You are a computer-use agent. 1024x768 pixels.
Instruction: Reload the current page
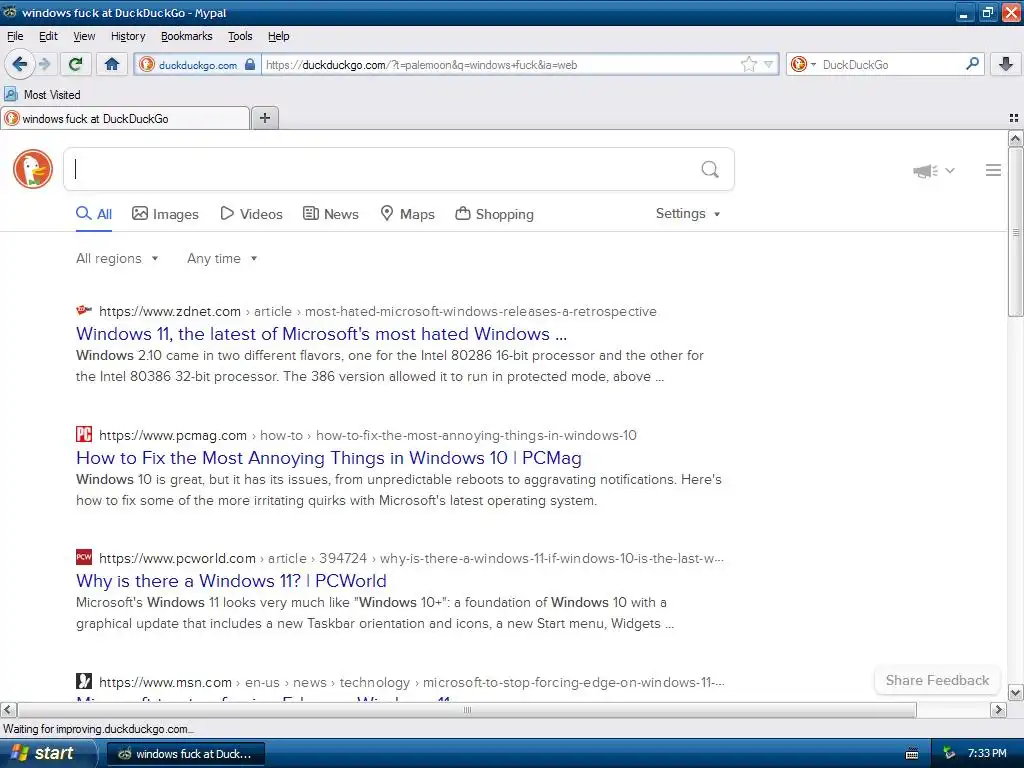pyautogui.click(x=76, y=64)
